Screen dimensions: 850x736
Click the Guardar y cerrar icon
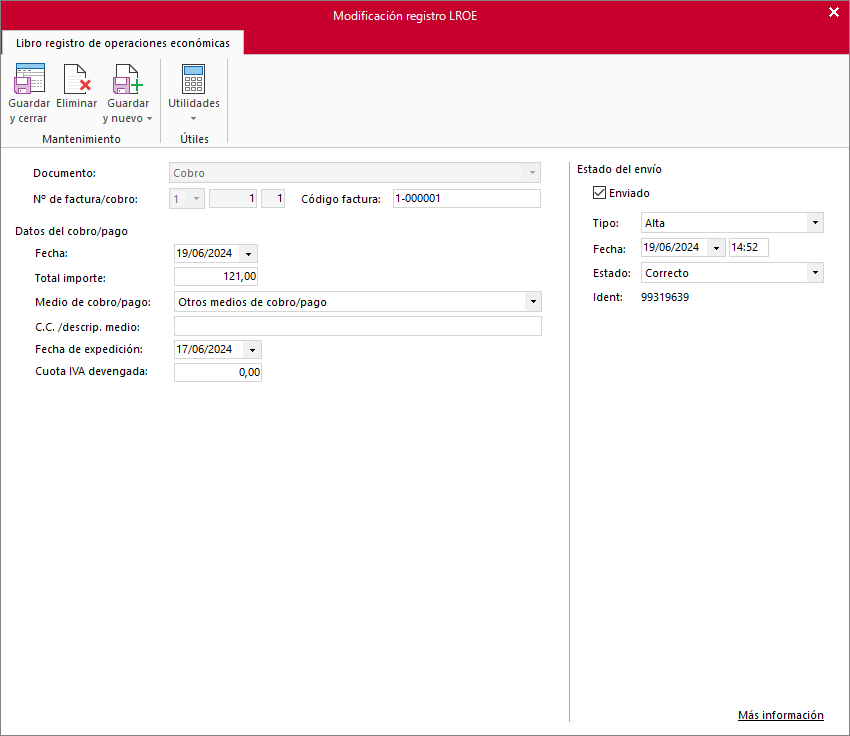[x=29, y=79]
